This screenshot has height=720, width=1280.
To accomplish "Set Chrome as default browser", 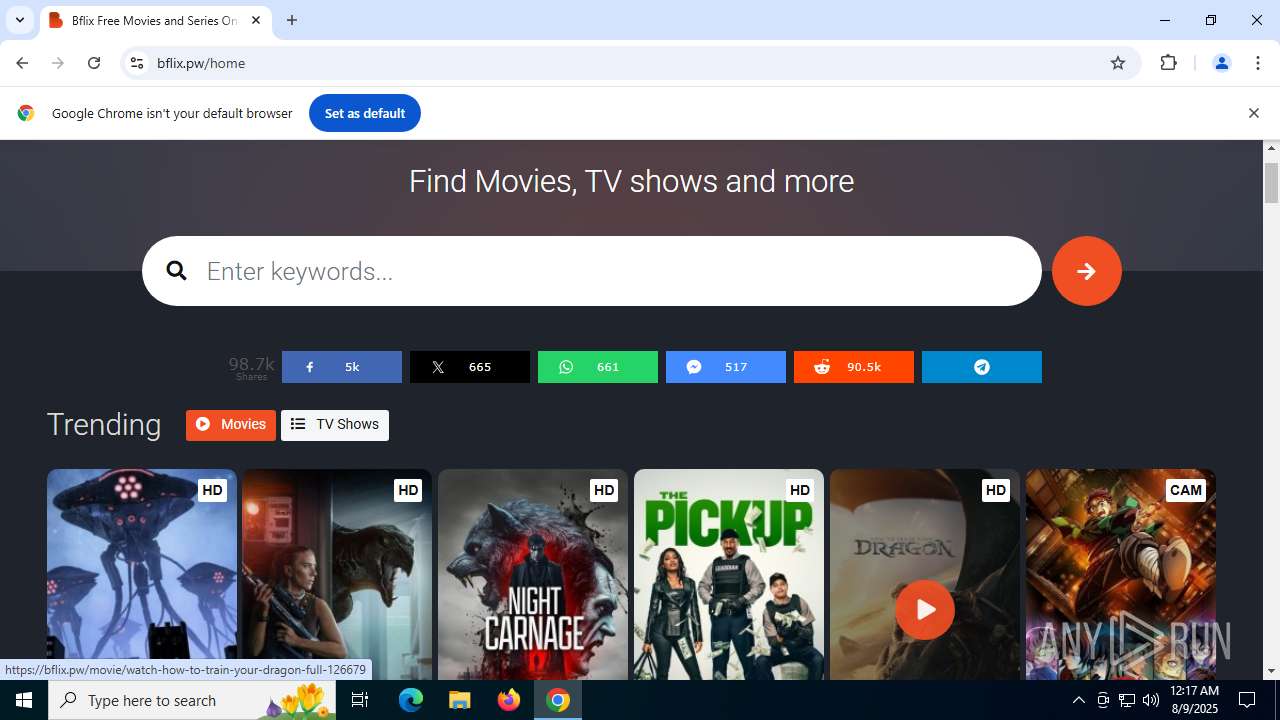I will pyautogui.click(x=365, y=113).
